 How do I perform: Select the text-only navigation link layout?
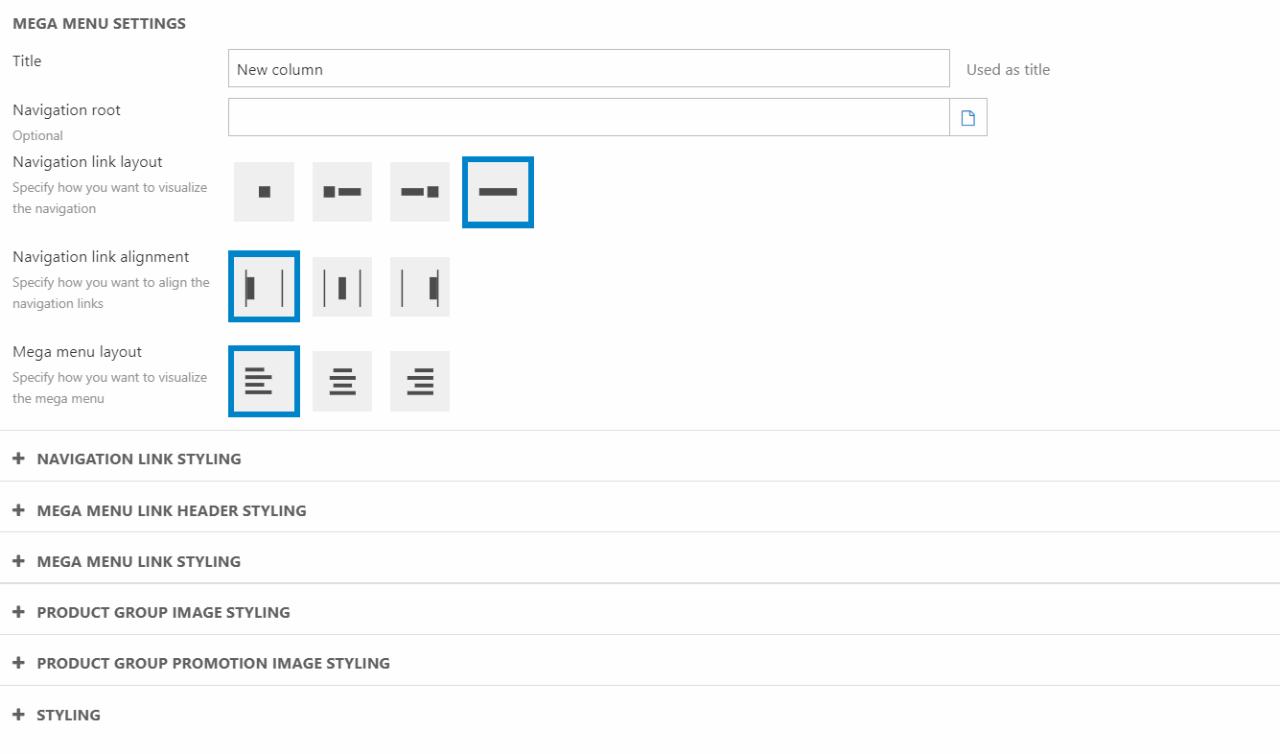pyautogui.click(x=498, y=192)
